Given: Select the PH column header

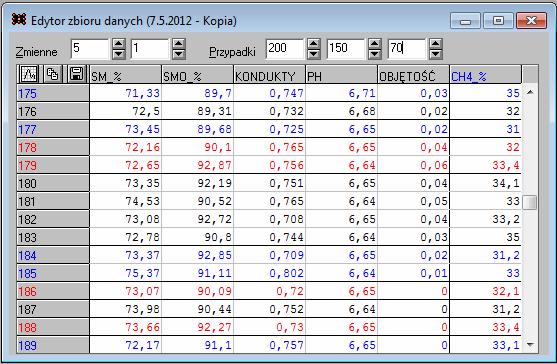Looking at the screenshot, I should point(341,75).
